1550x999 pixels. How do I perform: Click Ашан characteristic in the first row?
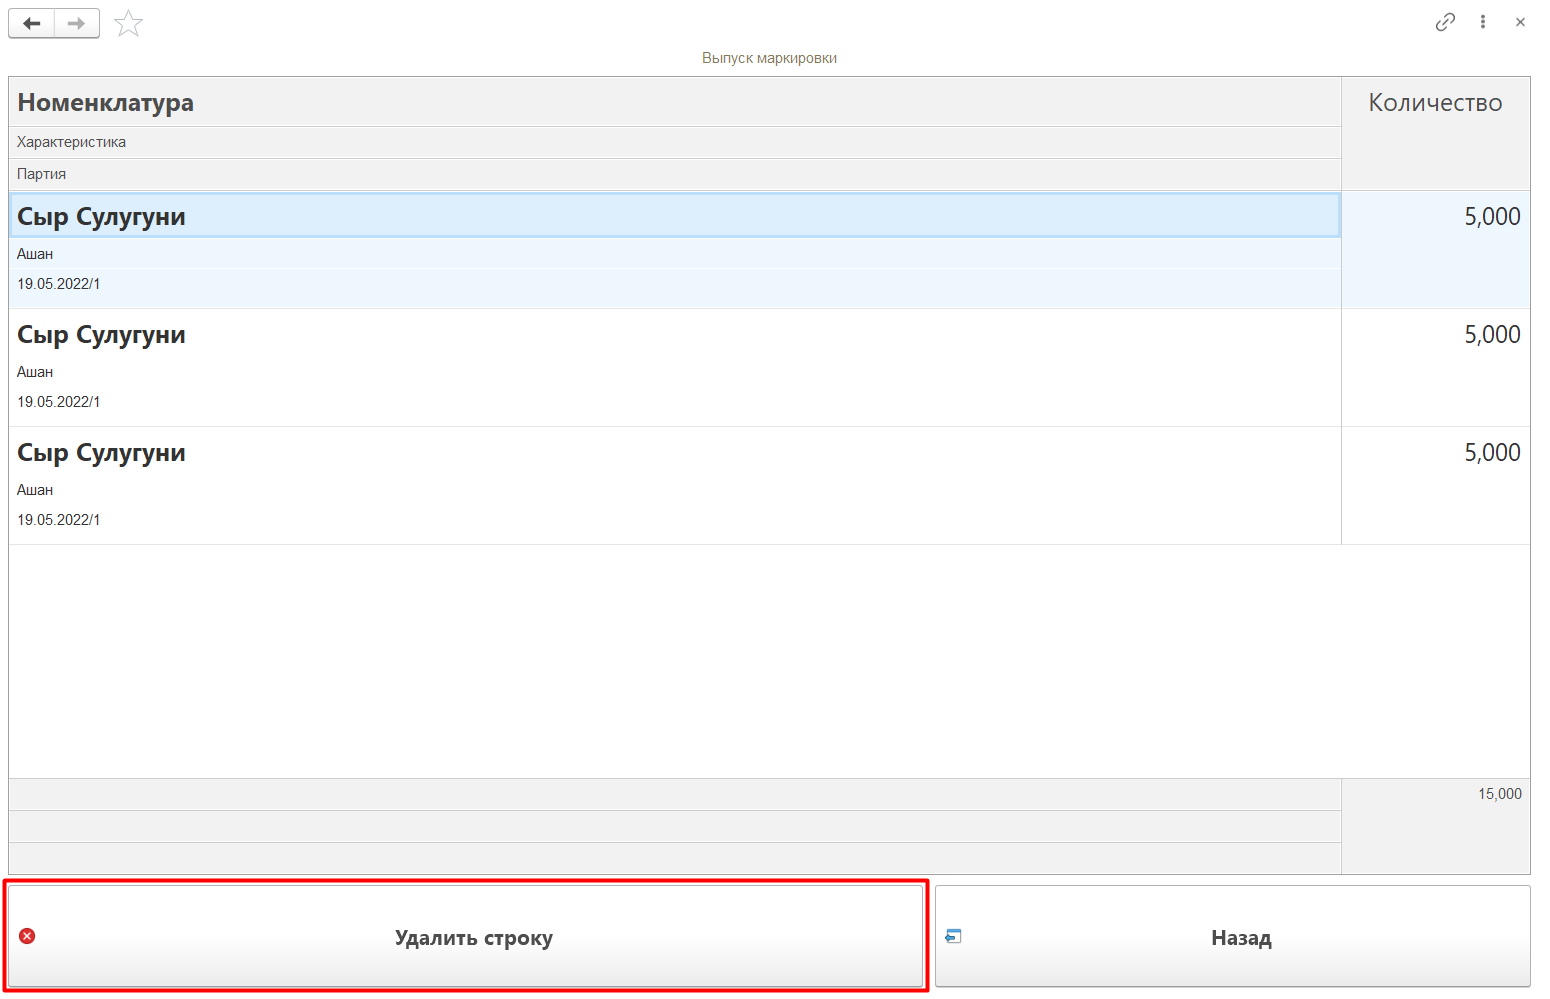click(35, 254)
